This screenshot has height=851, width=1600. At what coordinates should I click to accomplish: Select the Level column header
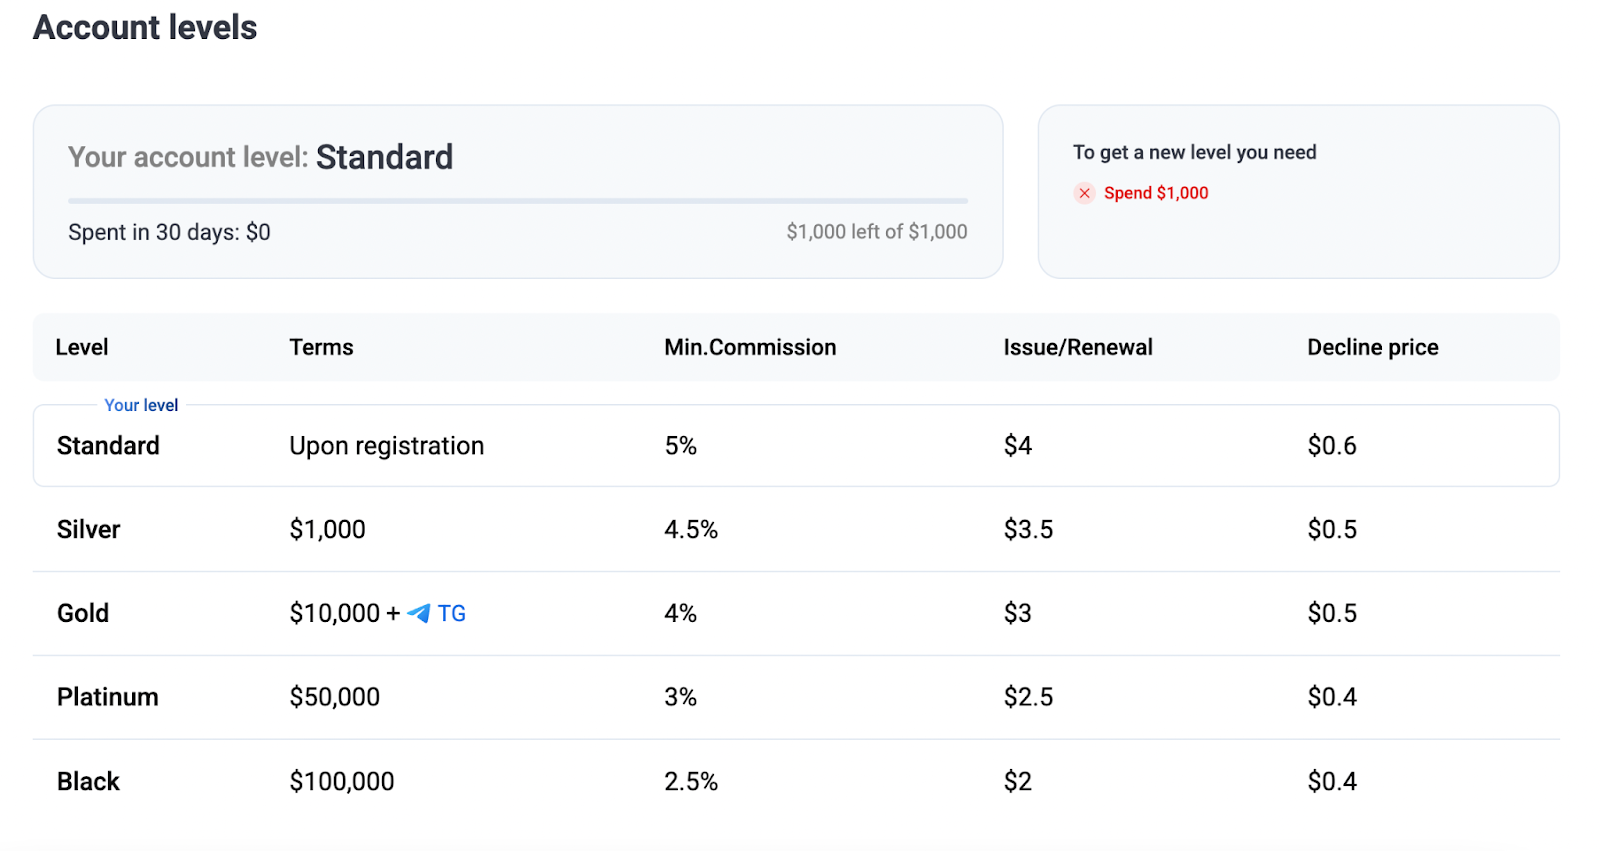tap(82, 347)
